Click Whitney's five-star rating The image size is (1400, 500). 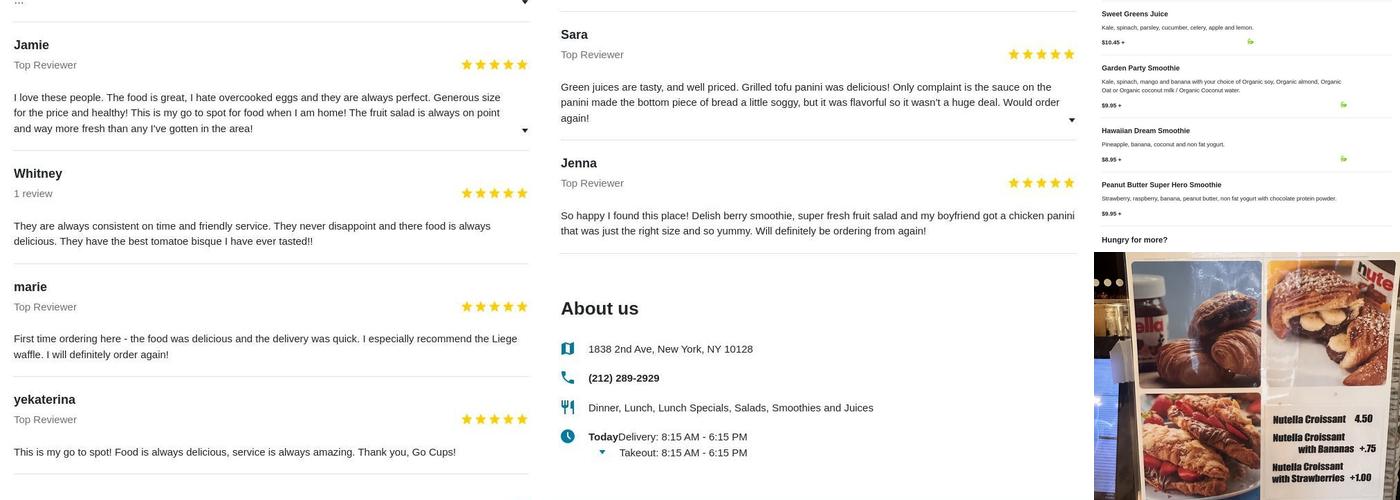(494, 193)
